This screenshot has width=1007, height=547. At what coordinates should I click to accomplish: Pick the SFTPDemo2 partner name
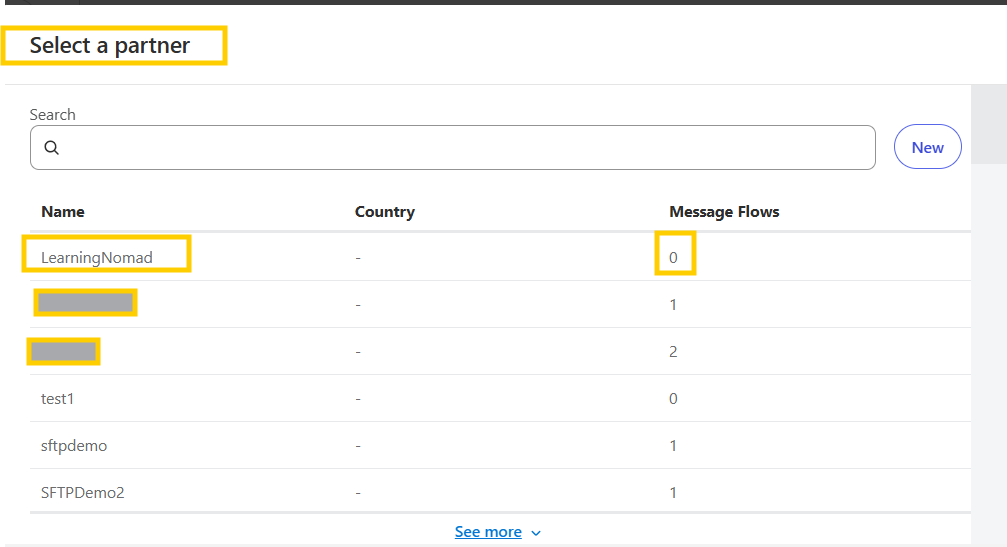tap(82, 493)
